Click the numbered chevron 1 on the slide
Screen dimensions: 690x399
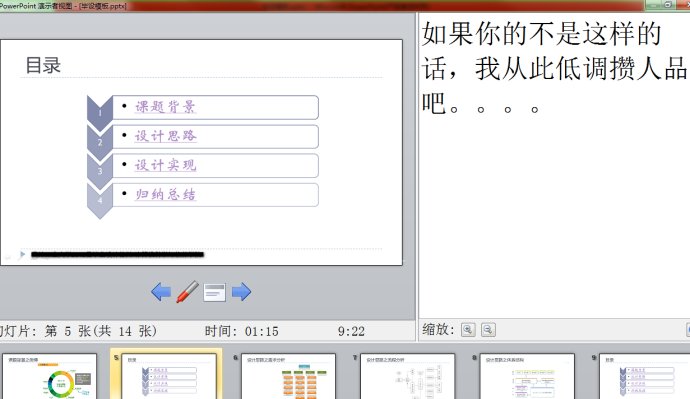[x=100, y=113]
